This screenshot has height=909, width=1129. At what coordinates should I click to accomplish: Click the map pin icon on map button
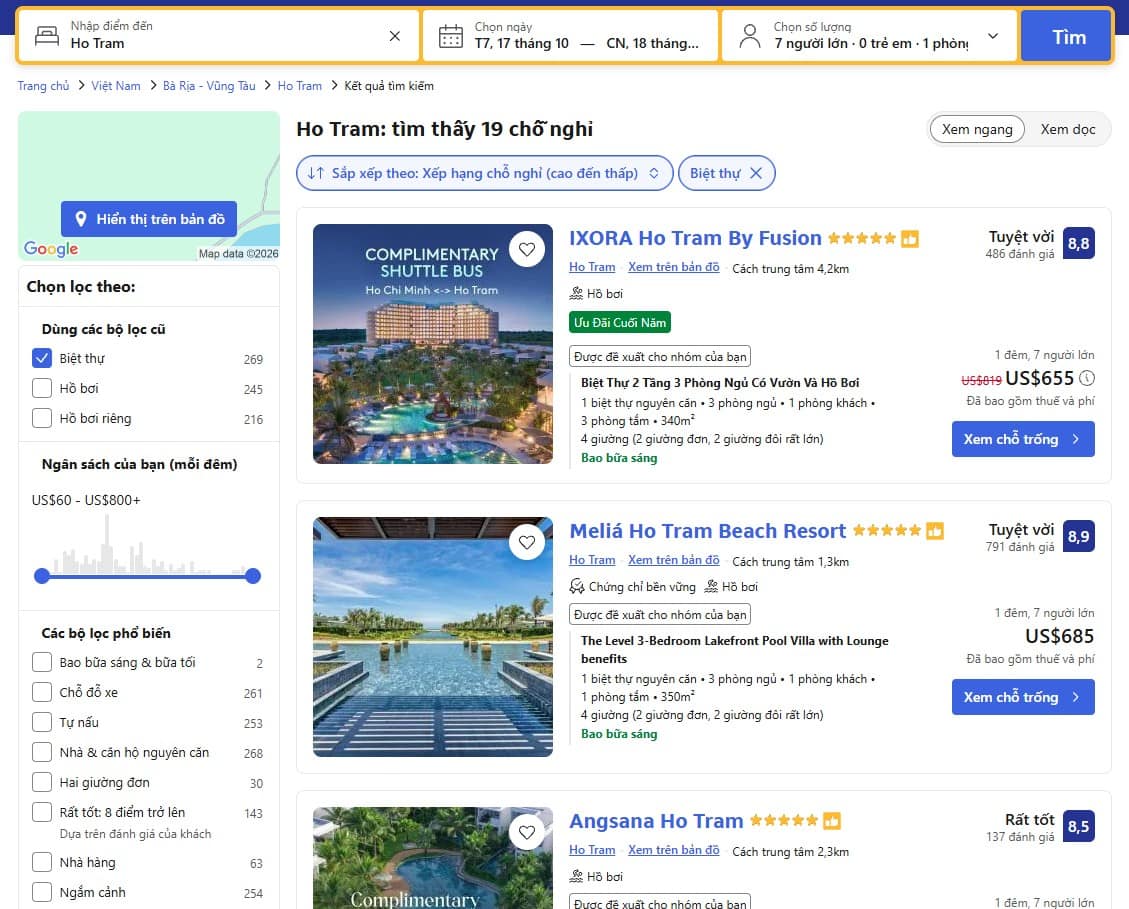81,219
